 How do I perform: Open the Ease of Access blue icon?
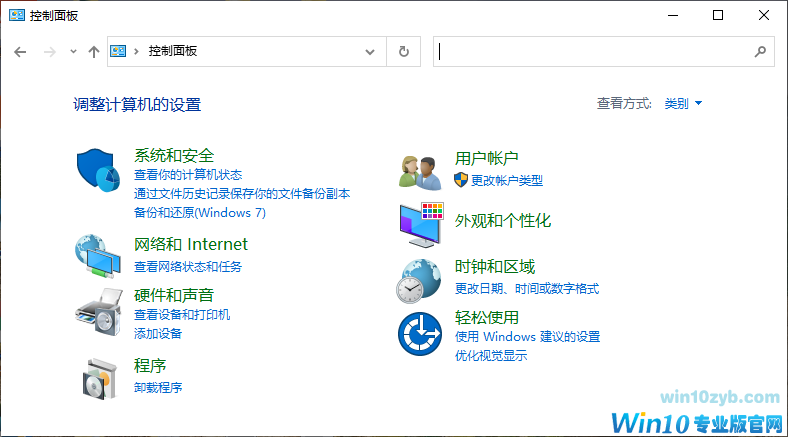pyautogui.click(x=420, y=334)
